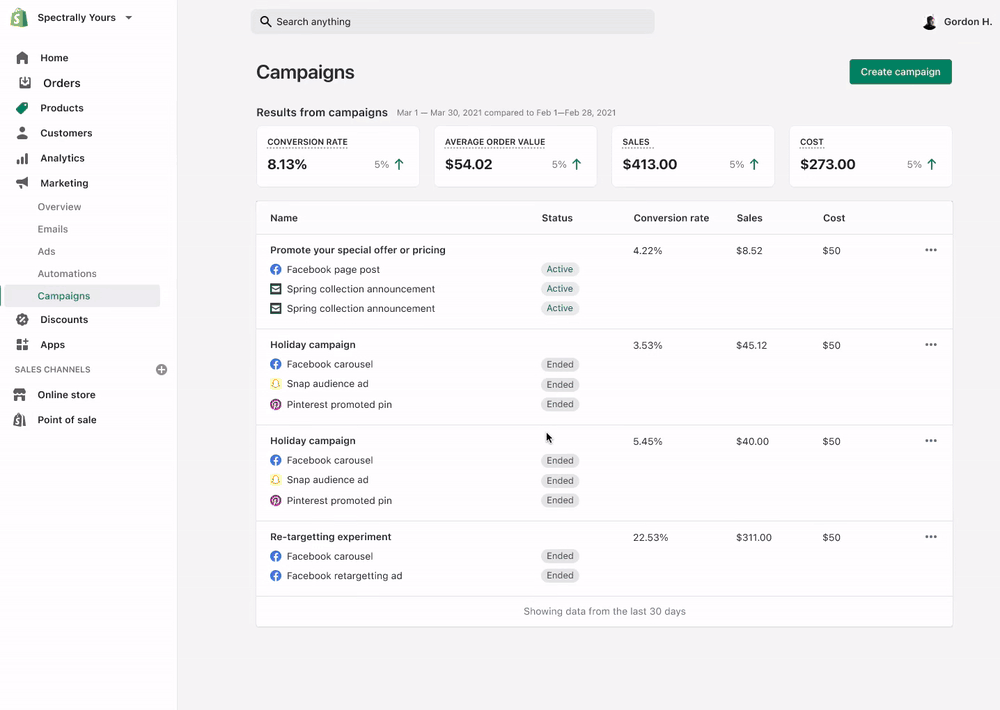This screenshot has height=710, width=1000.
Task: Click the Online store storefront icon
Action: click(x=20, y=395)
